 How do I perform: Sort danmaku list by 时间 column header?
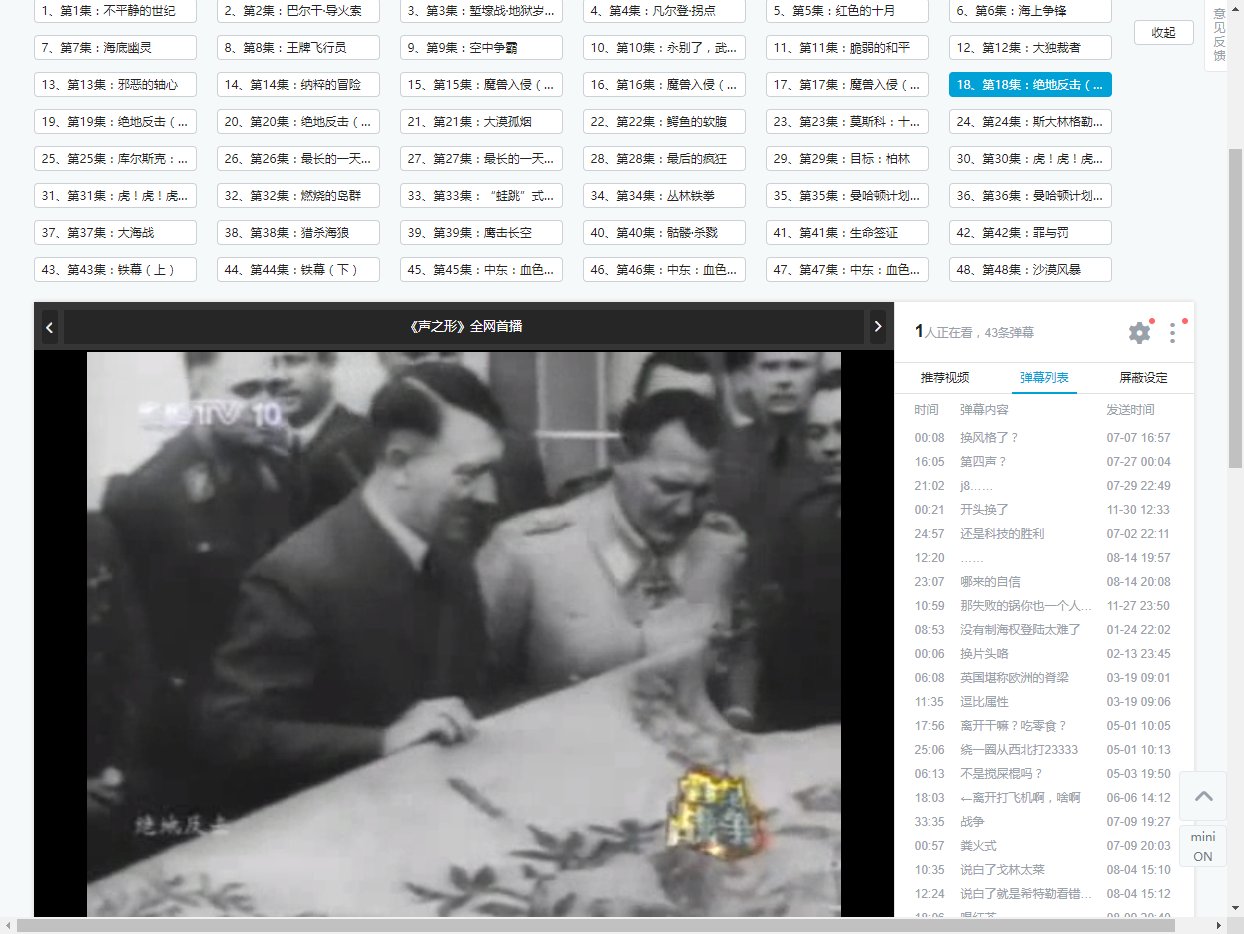(x=927, y=410)
